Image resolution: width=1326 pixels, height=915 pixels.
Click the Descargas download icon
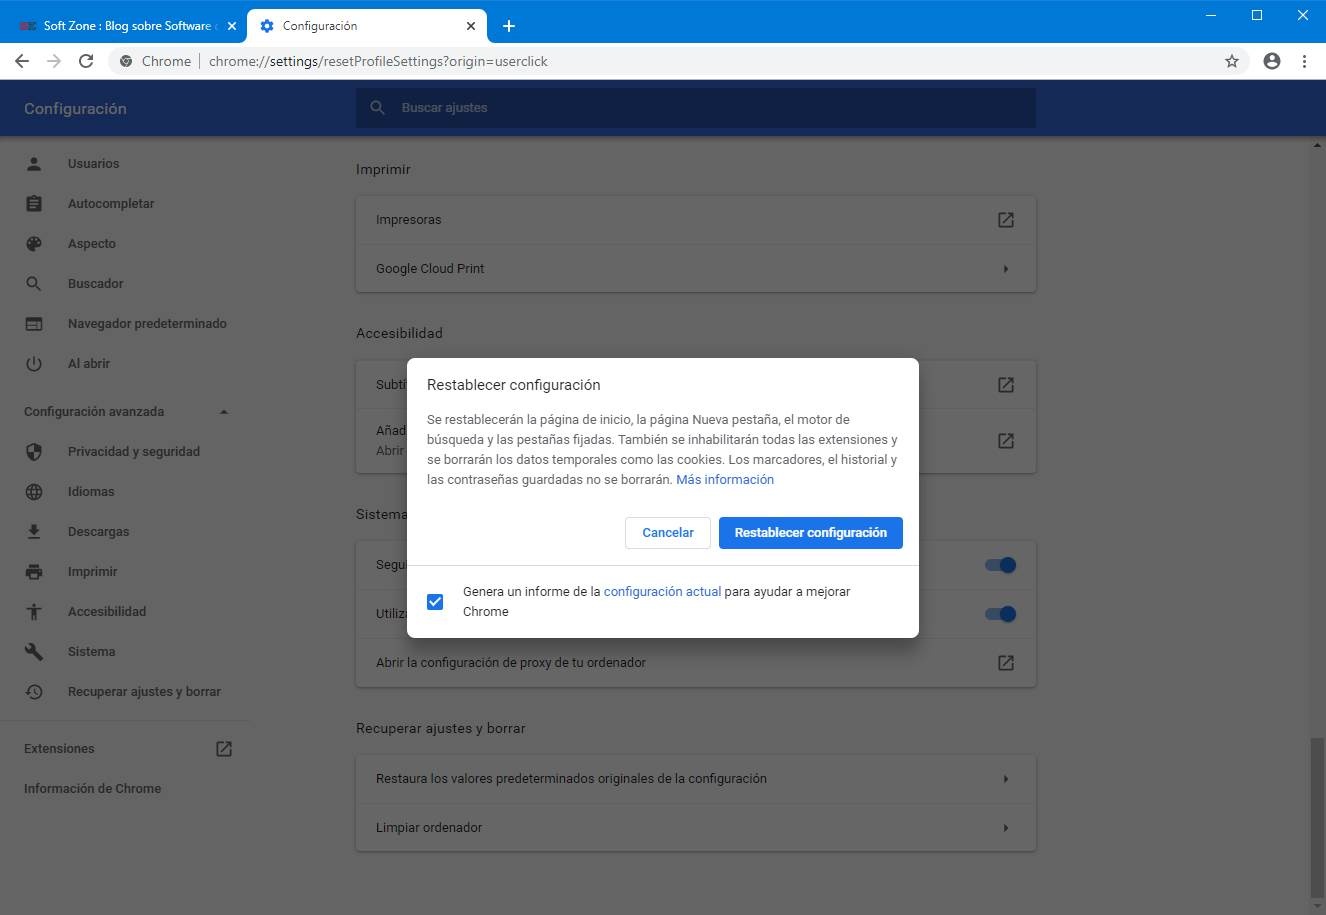click(34, 531)
